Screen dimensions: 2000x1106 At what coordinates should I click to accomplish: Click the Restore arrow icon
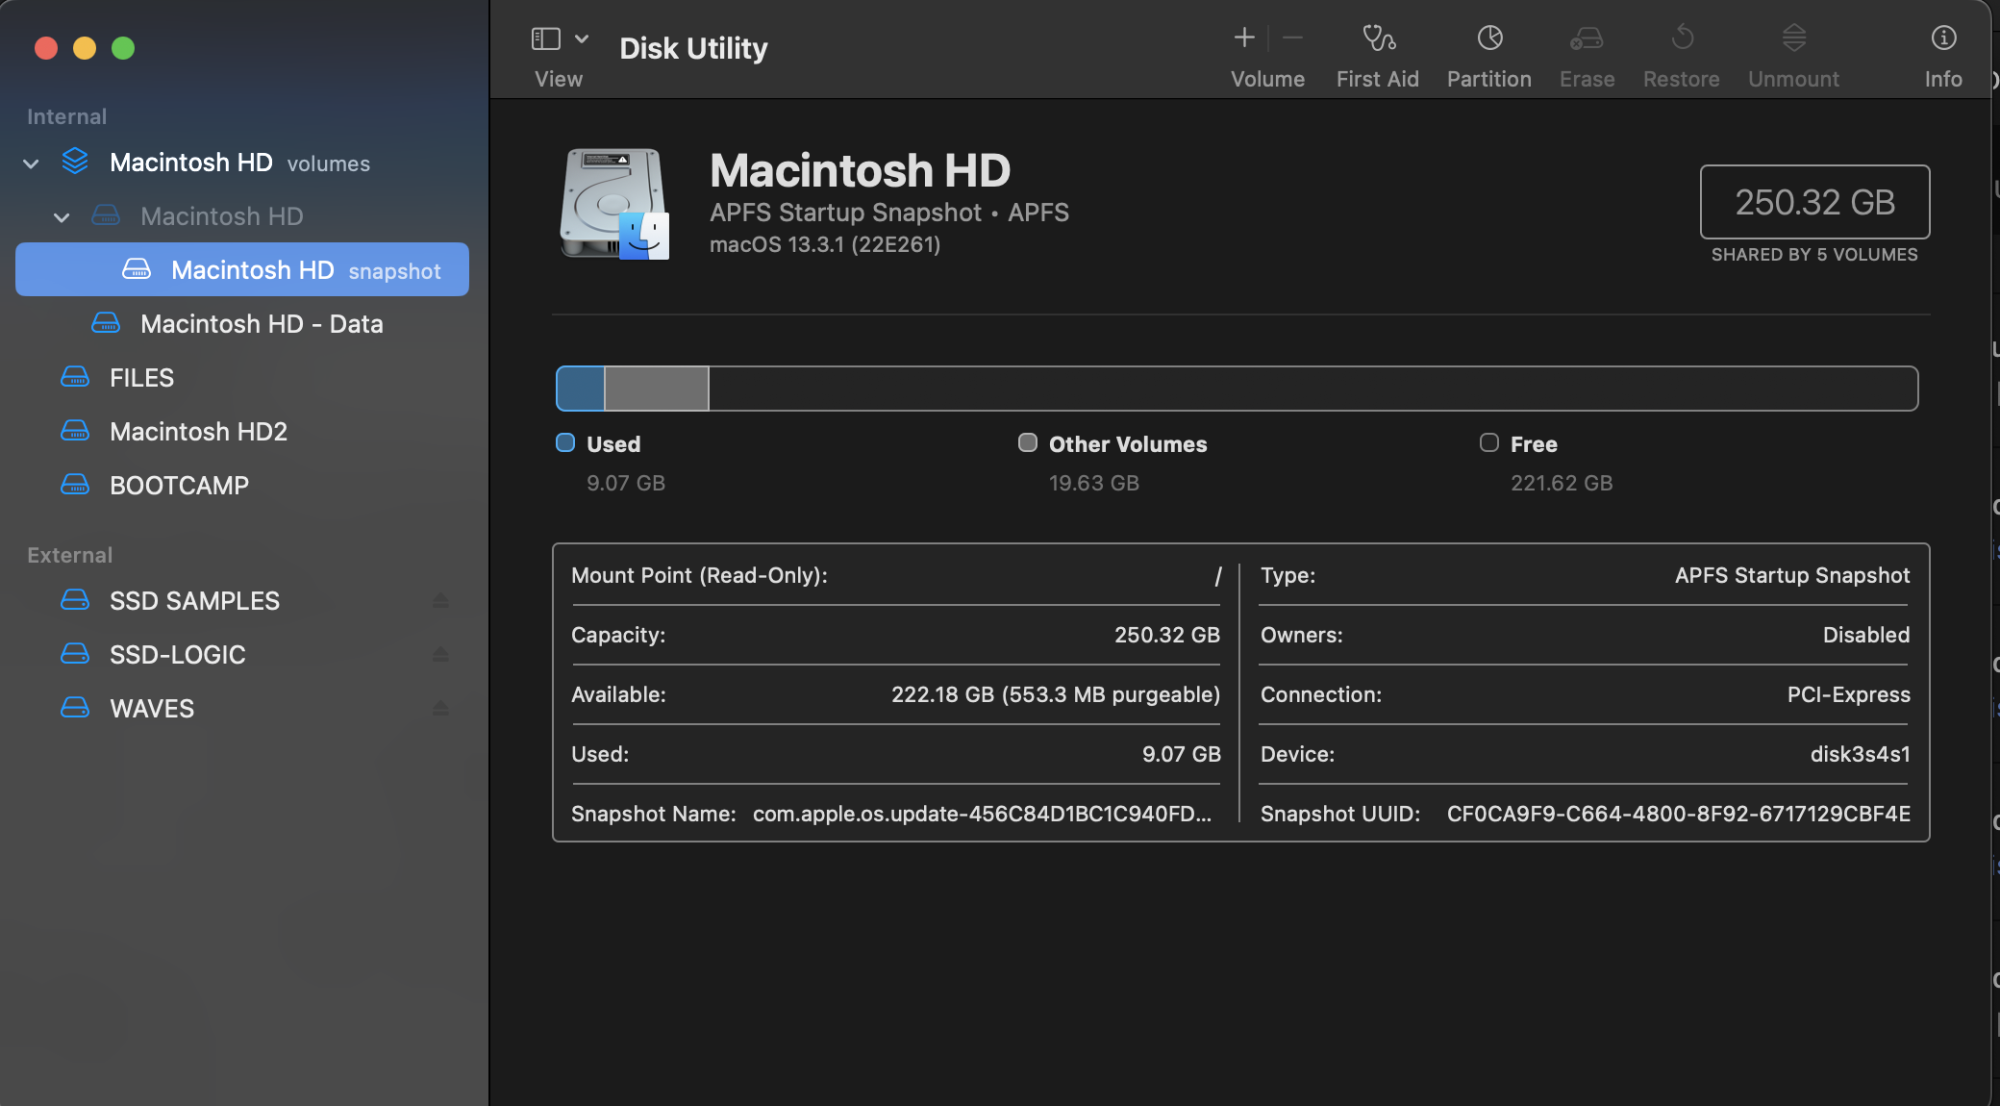click(1681, 39)
